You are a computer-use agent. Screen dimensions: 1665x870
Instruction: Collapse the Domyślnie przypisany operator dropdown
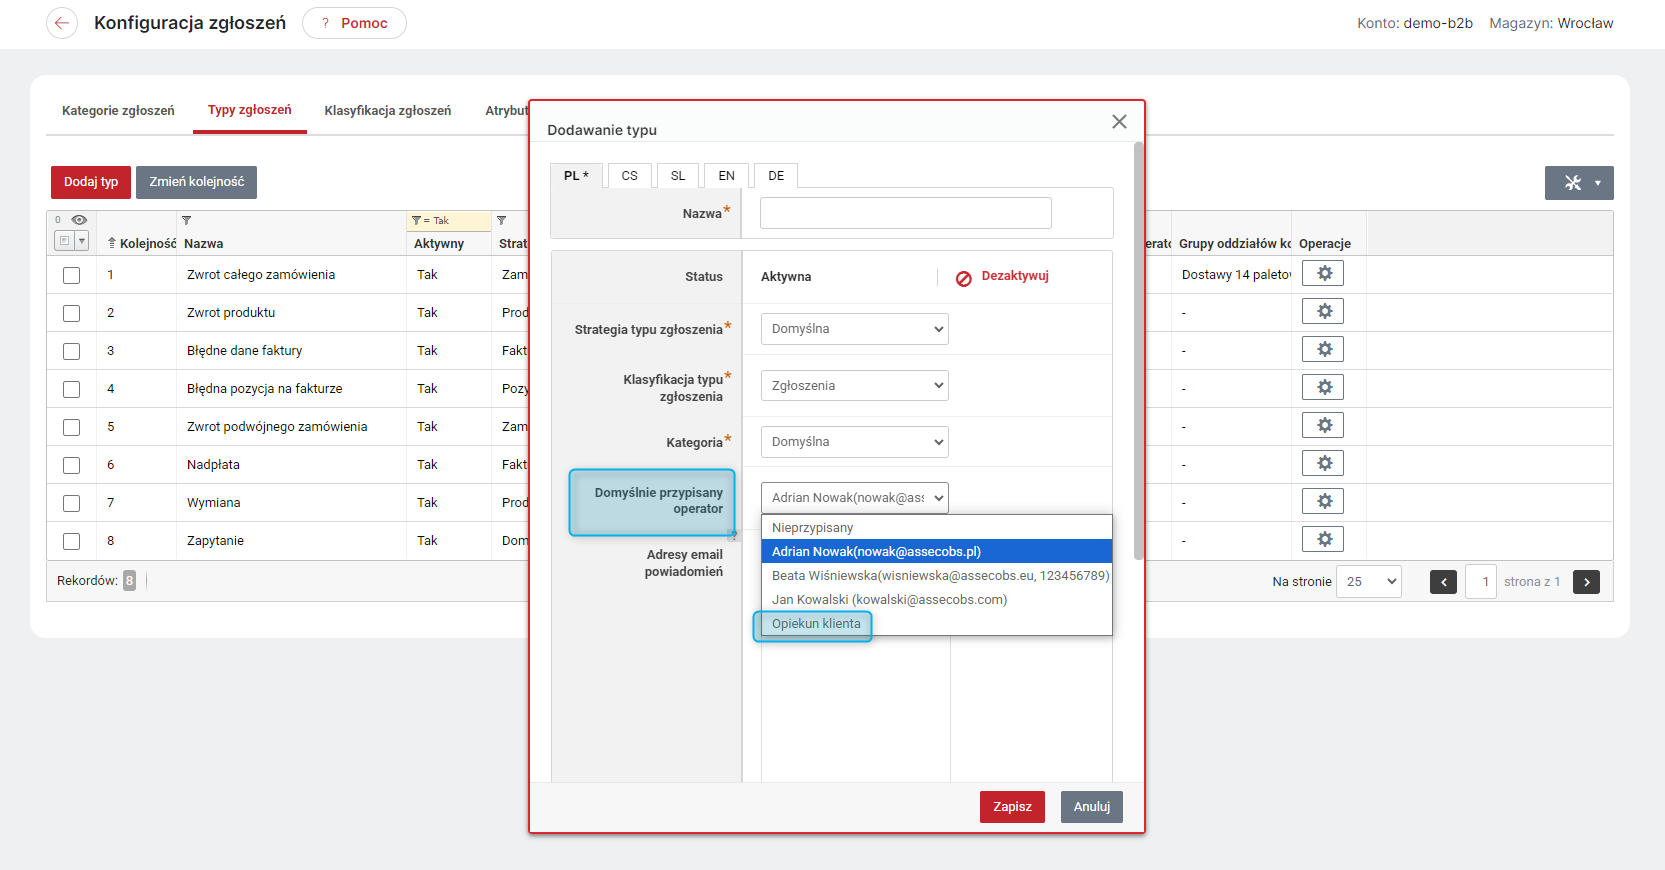pyautogui.click(x=855, y=498)
